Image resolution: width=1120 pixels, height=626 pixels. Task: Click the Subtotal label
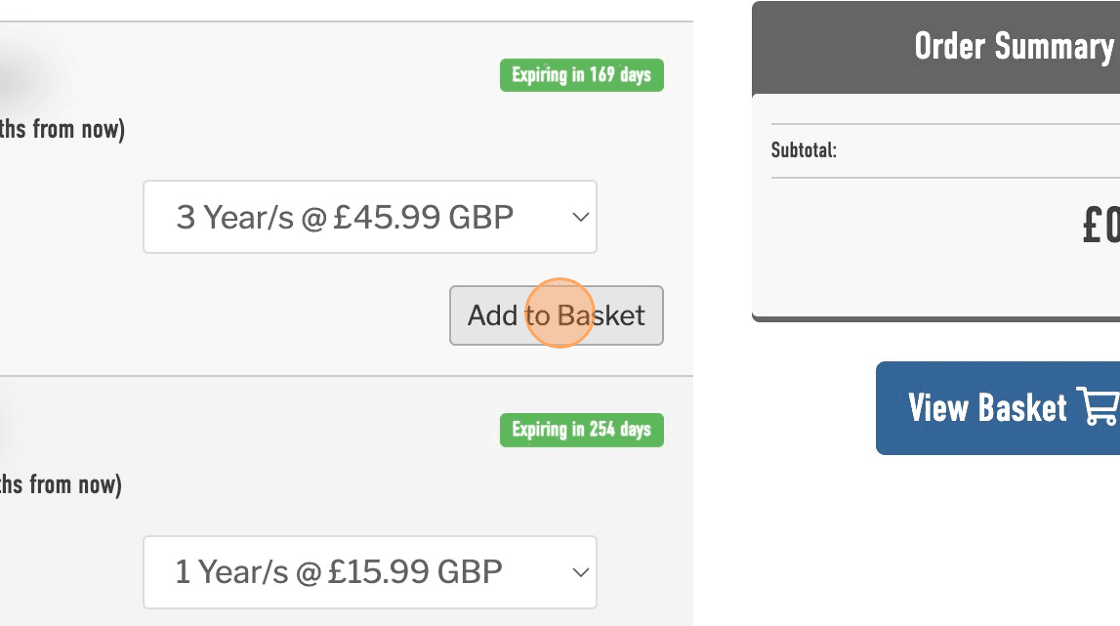[x=804, y=151]
